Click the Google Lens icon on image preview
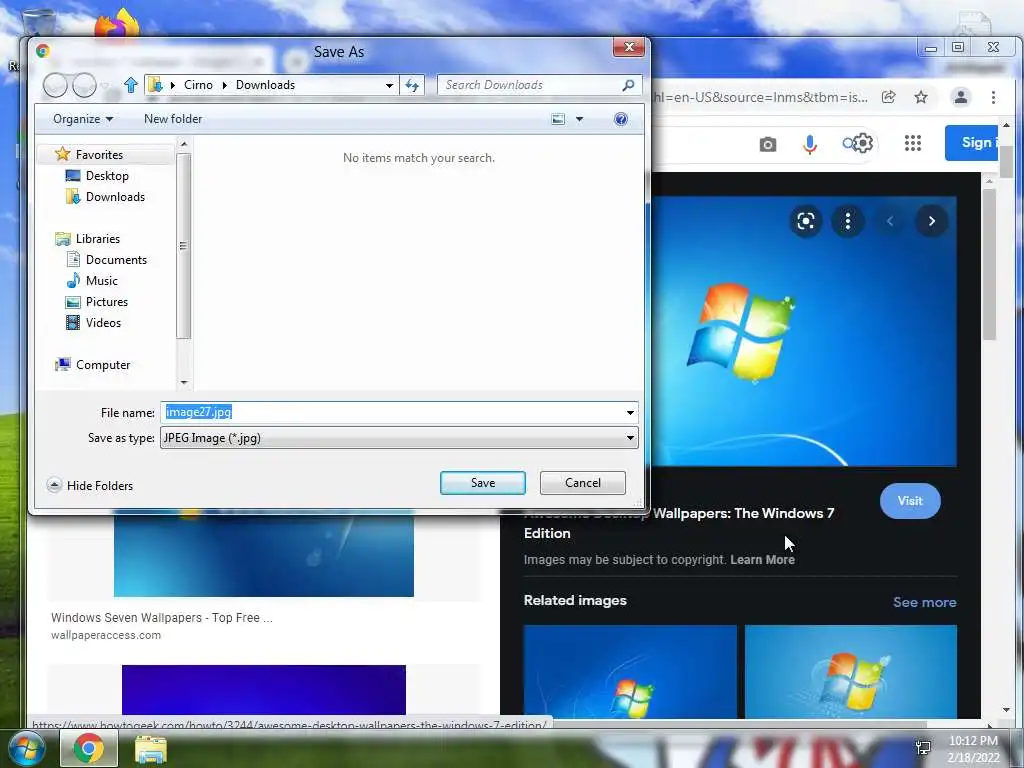Screen dimensions: 1024x768 tap(806, 221)
